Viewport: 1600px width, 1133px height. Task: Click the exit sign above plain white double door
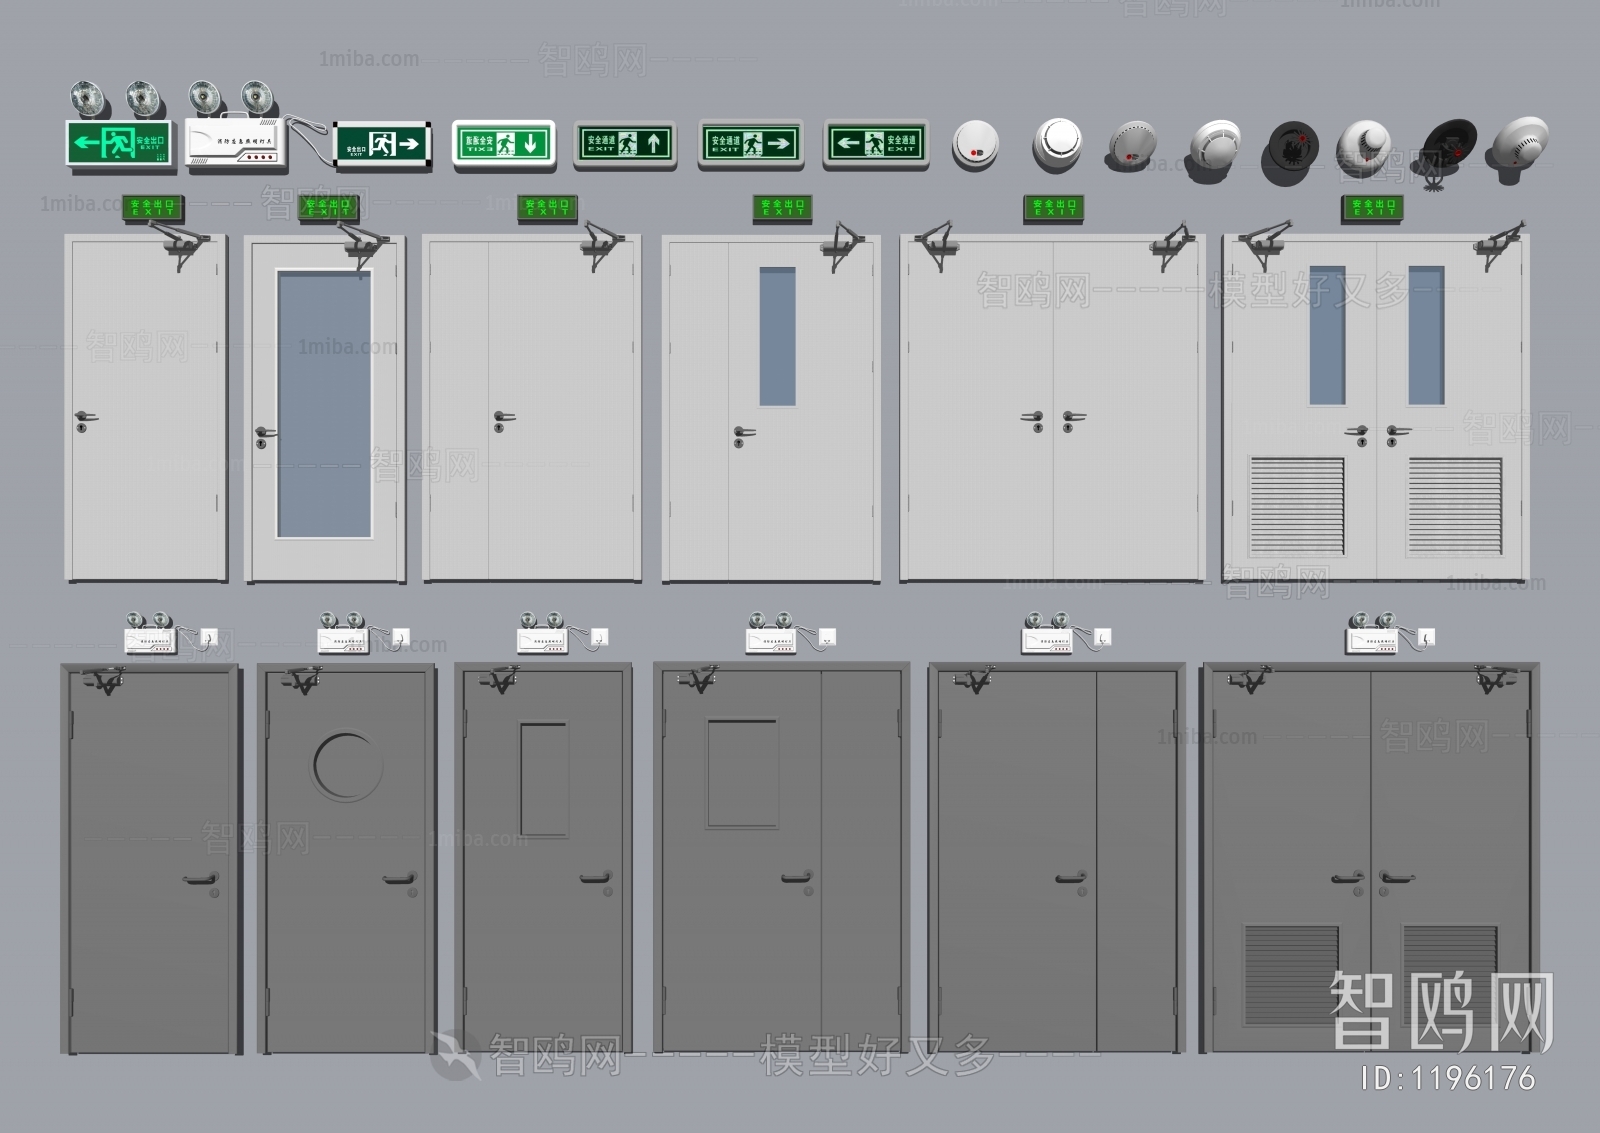click(1054, 208)
